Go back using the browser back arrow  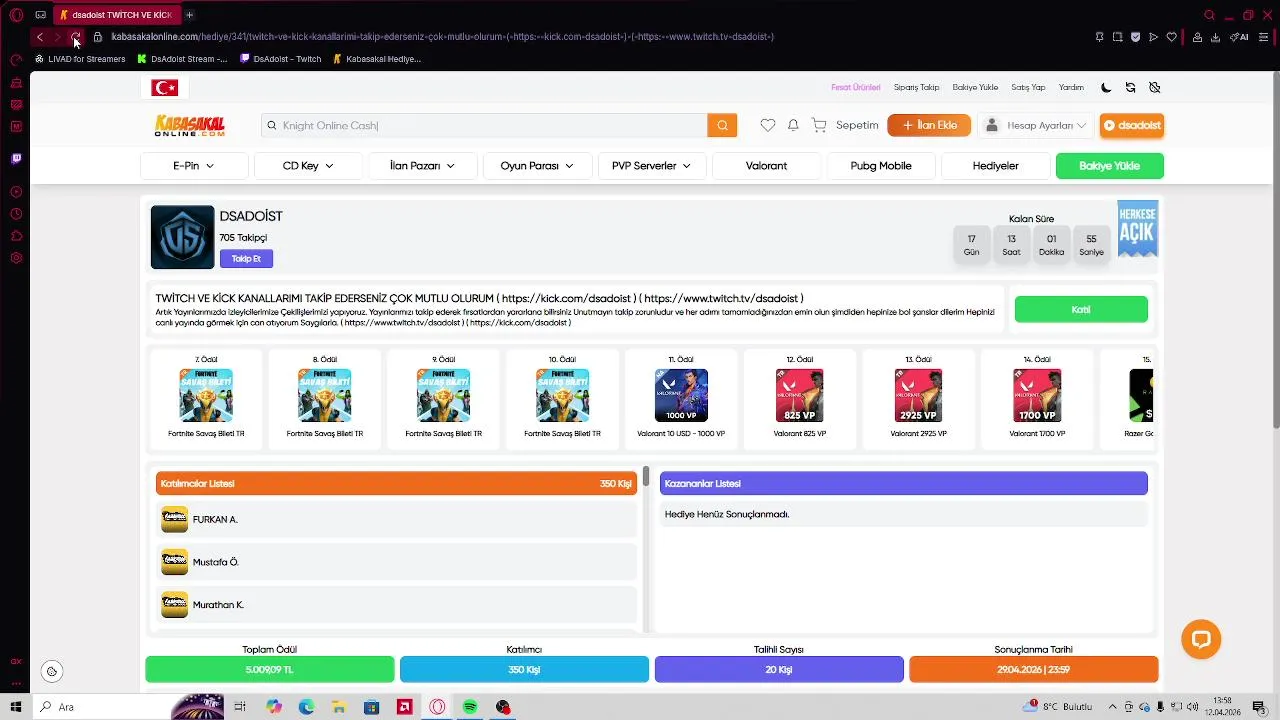pos(39,37)
